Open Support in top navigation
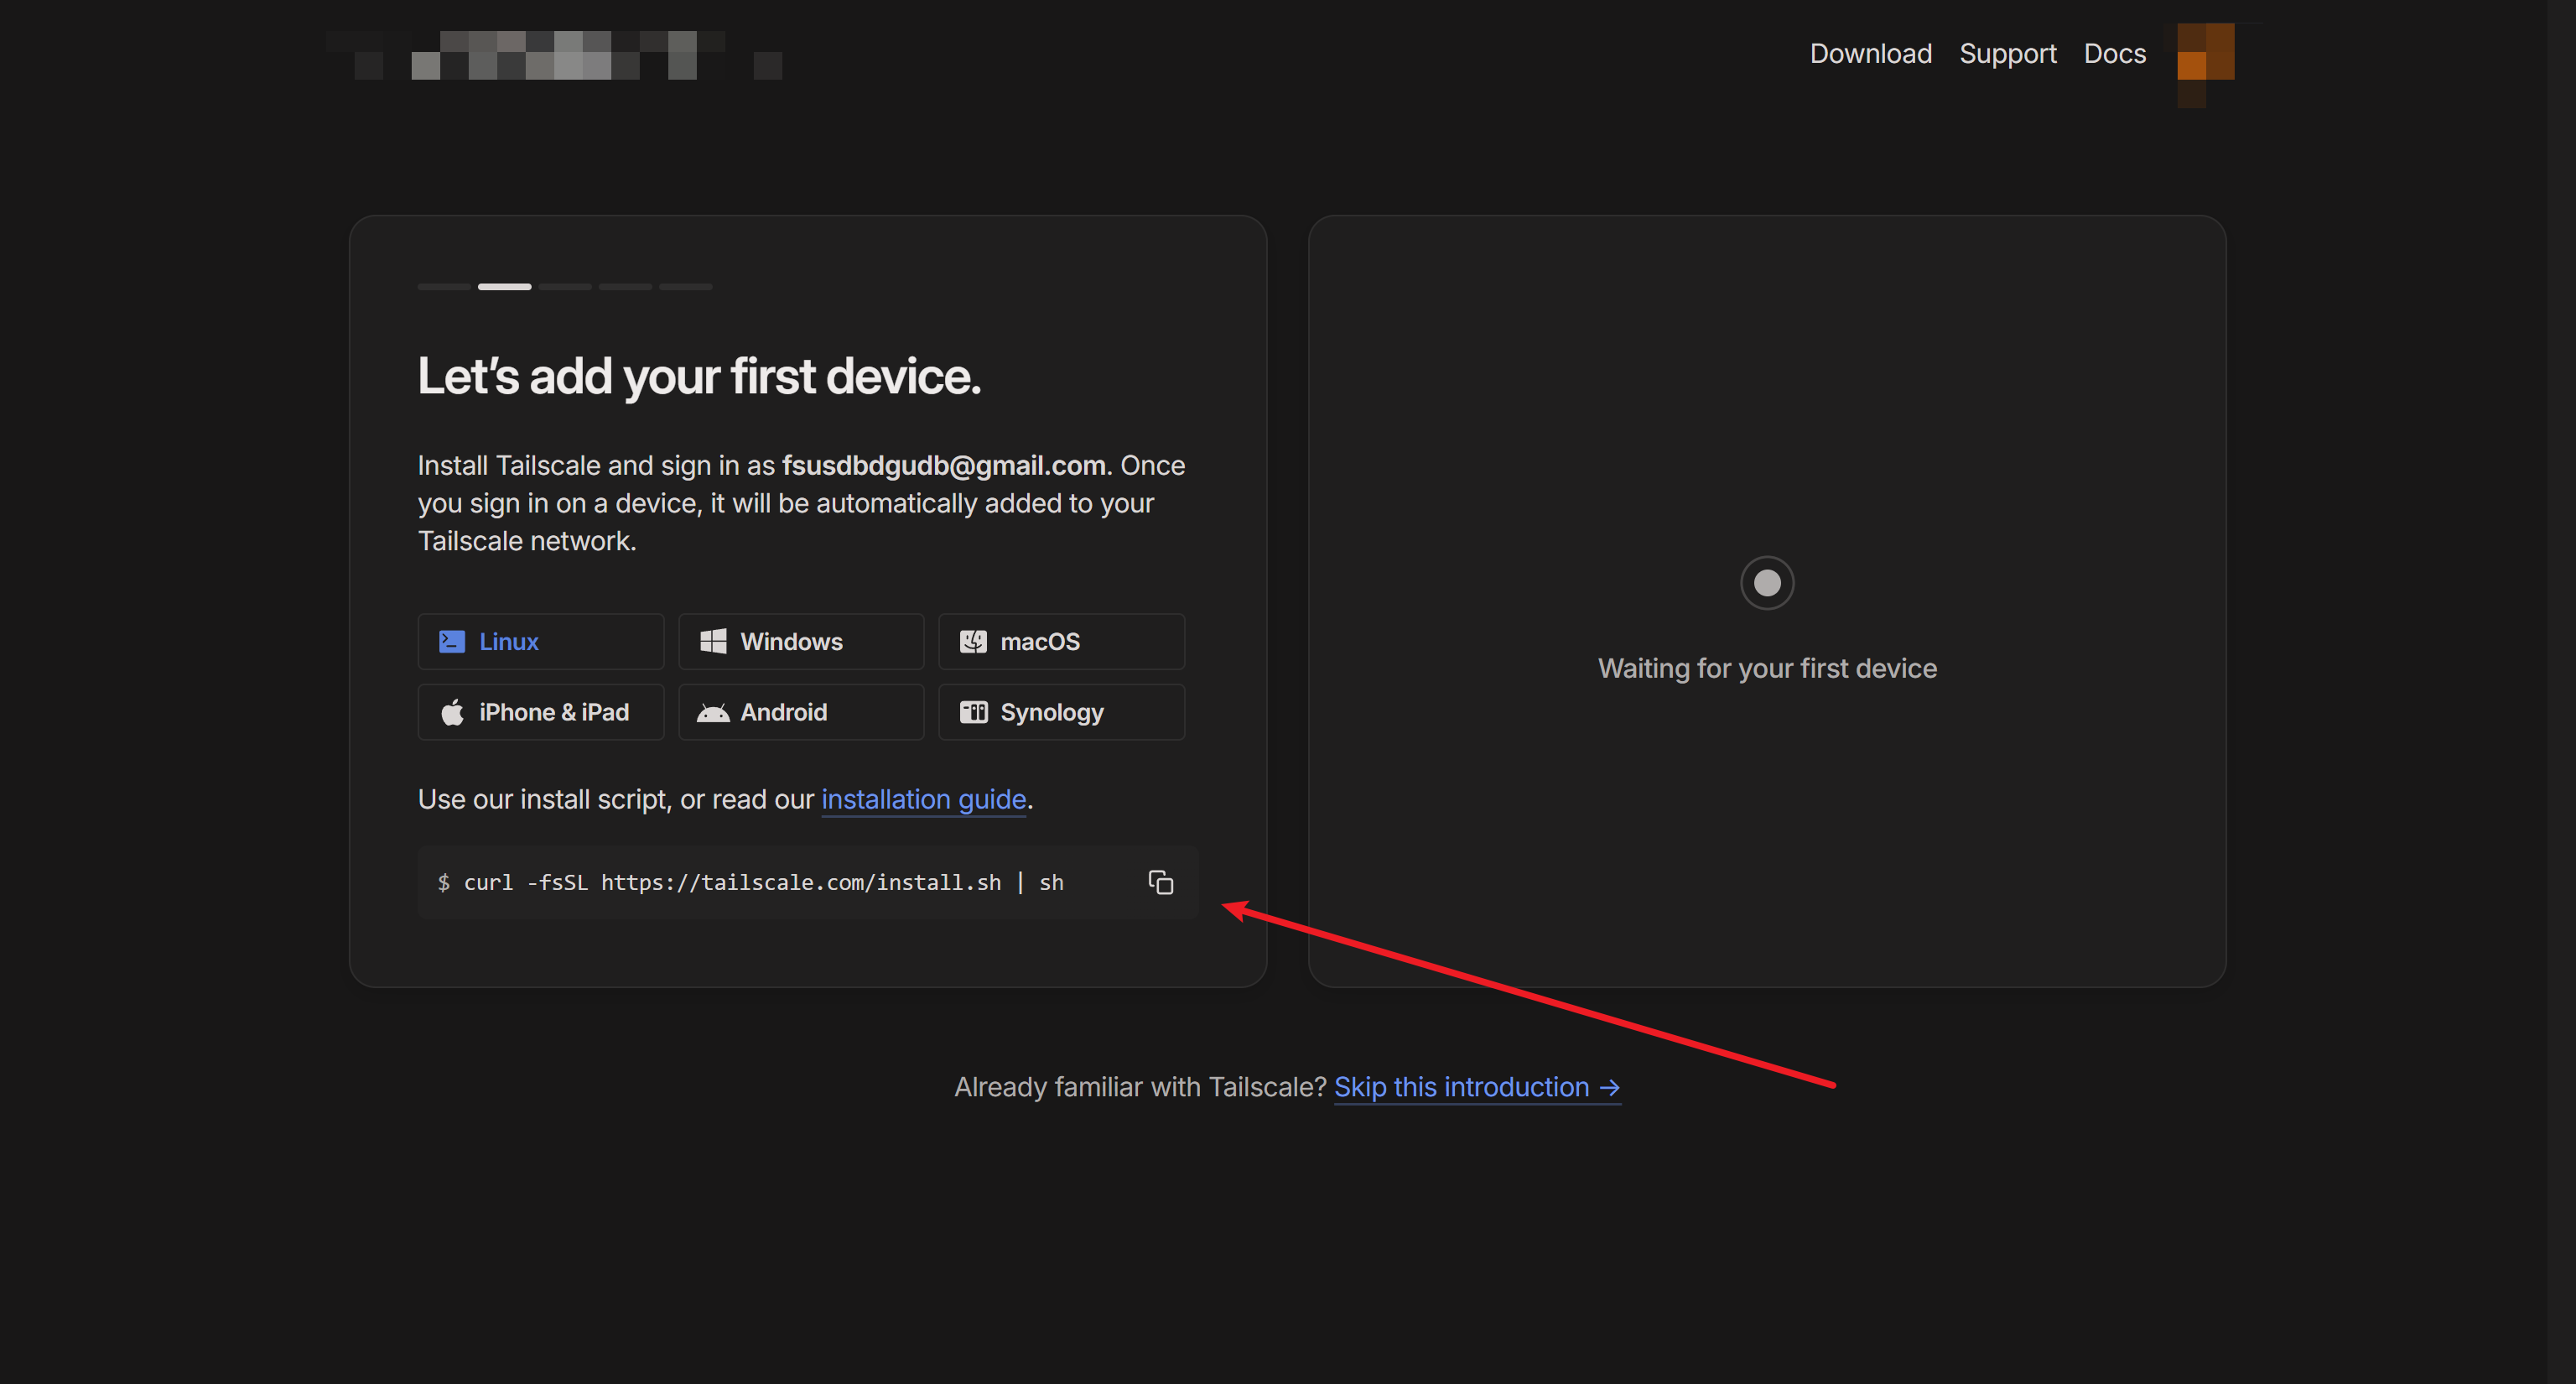Screen dimensions: 2576x1384 tap(2007, 53)
